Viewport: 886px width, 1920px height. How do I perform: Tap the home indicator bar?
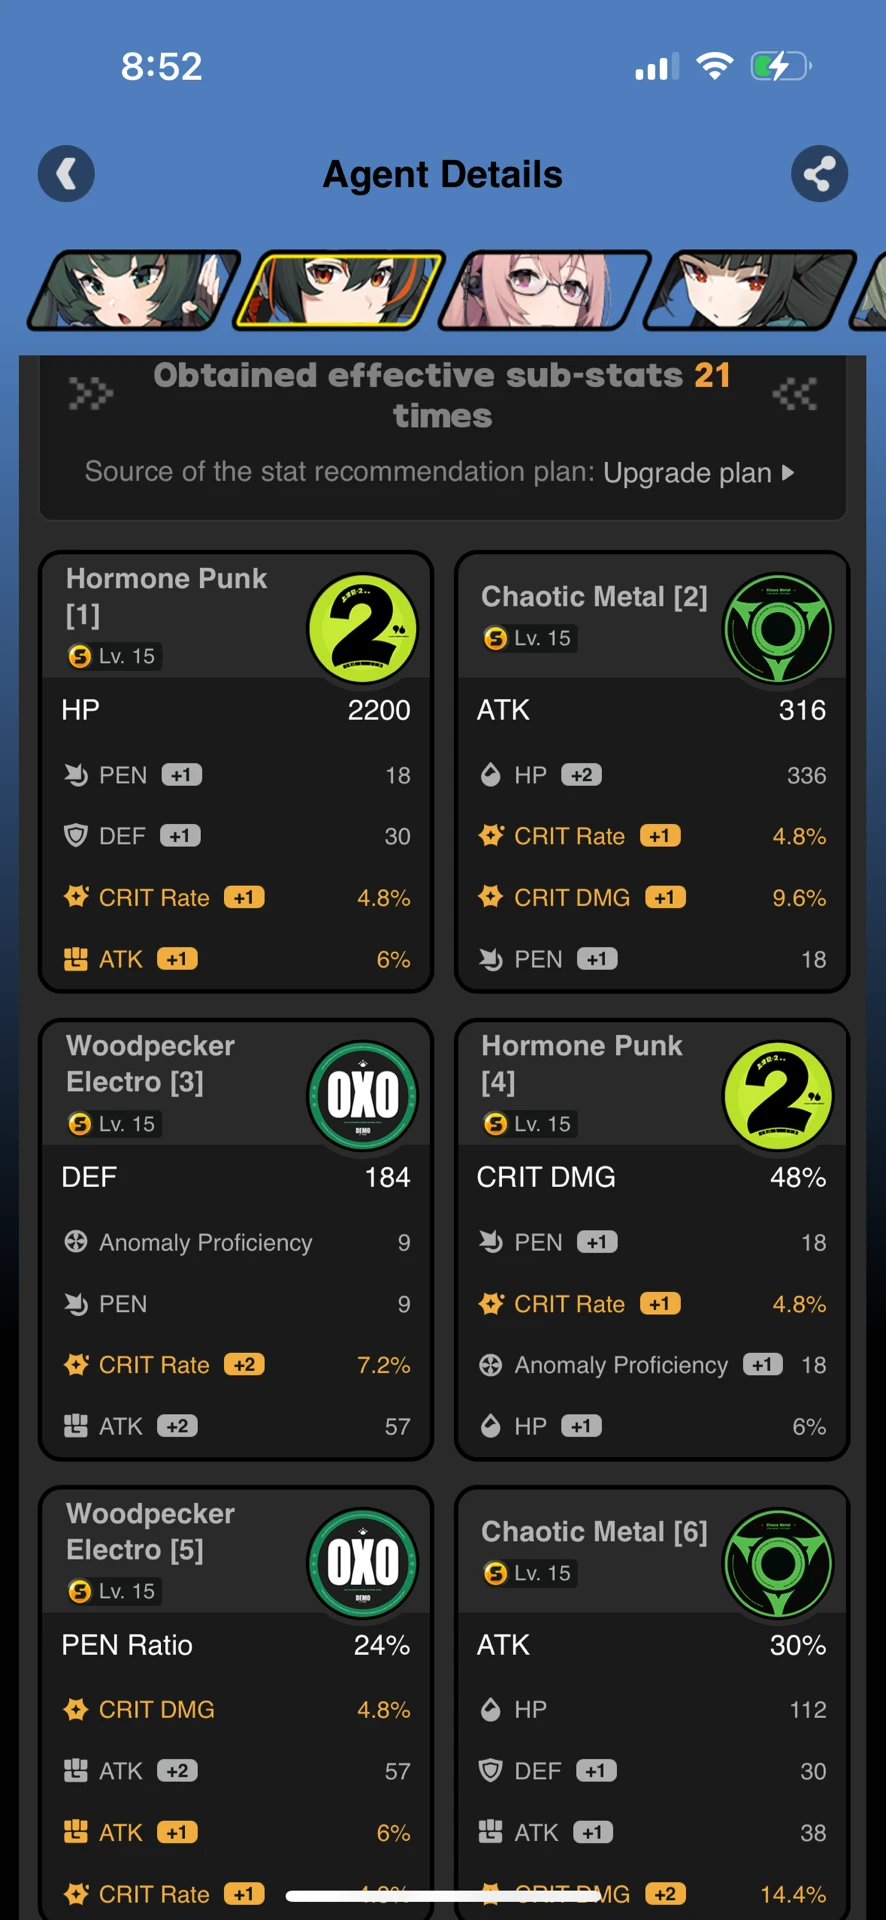pos(443,1895)
